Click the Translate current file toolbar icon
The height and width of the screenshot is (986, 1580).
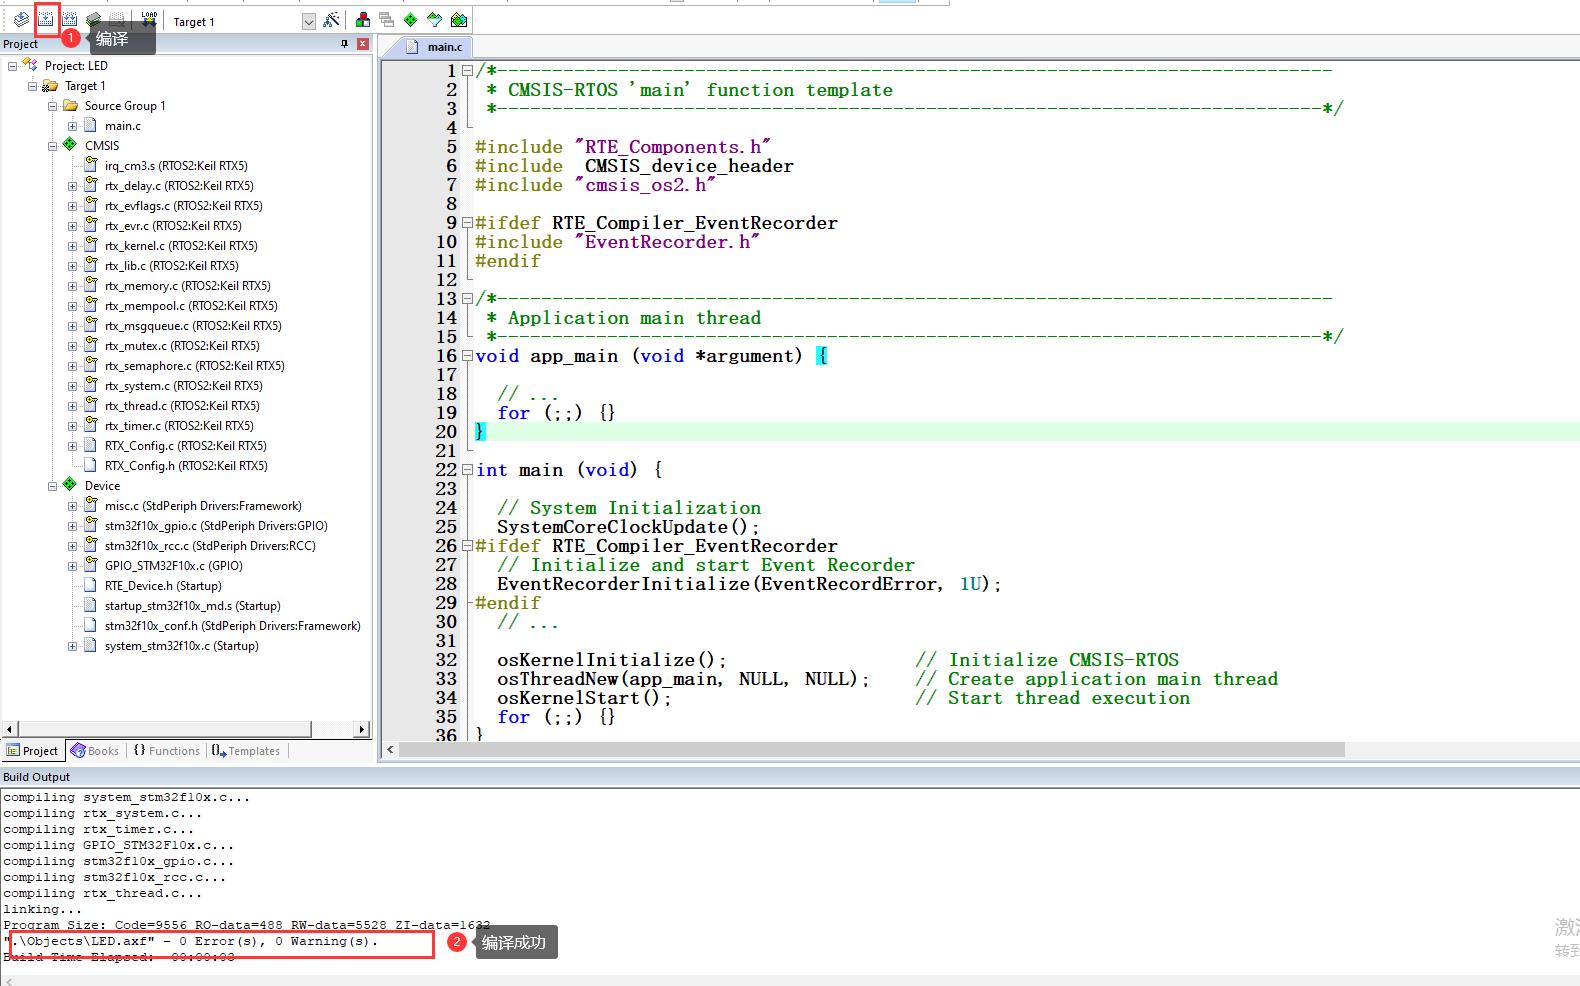tap(21, 19)
